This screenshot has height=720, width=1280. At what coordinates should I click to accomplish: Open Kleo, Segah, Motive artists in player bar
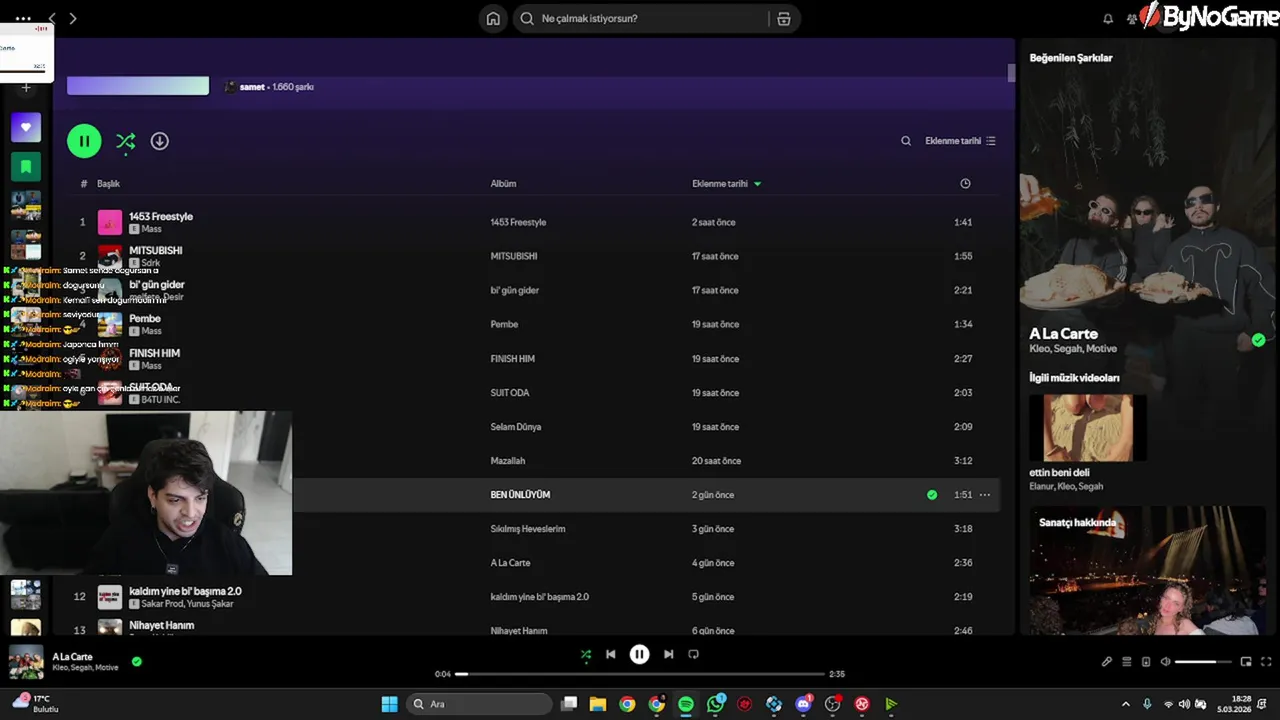click(86, 668)
